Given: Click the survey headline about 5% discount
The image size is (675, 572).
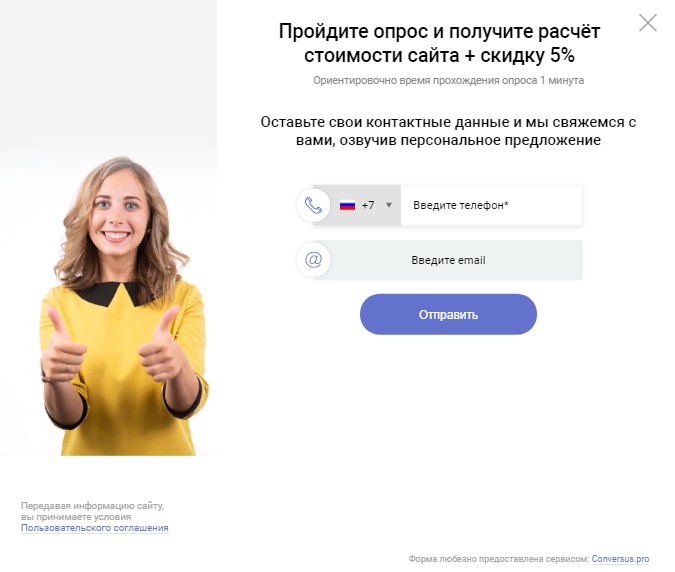Looking at the screenshot, I should pos(439,43).
